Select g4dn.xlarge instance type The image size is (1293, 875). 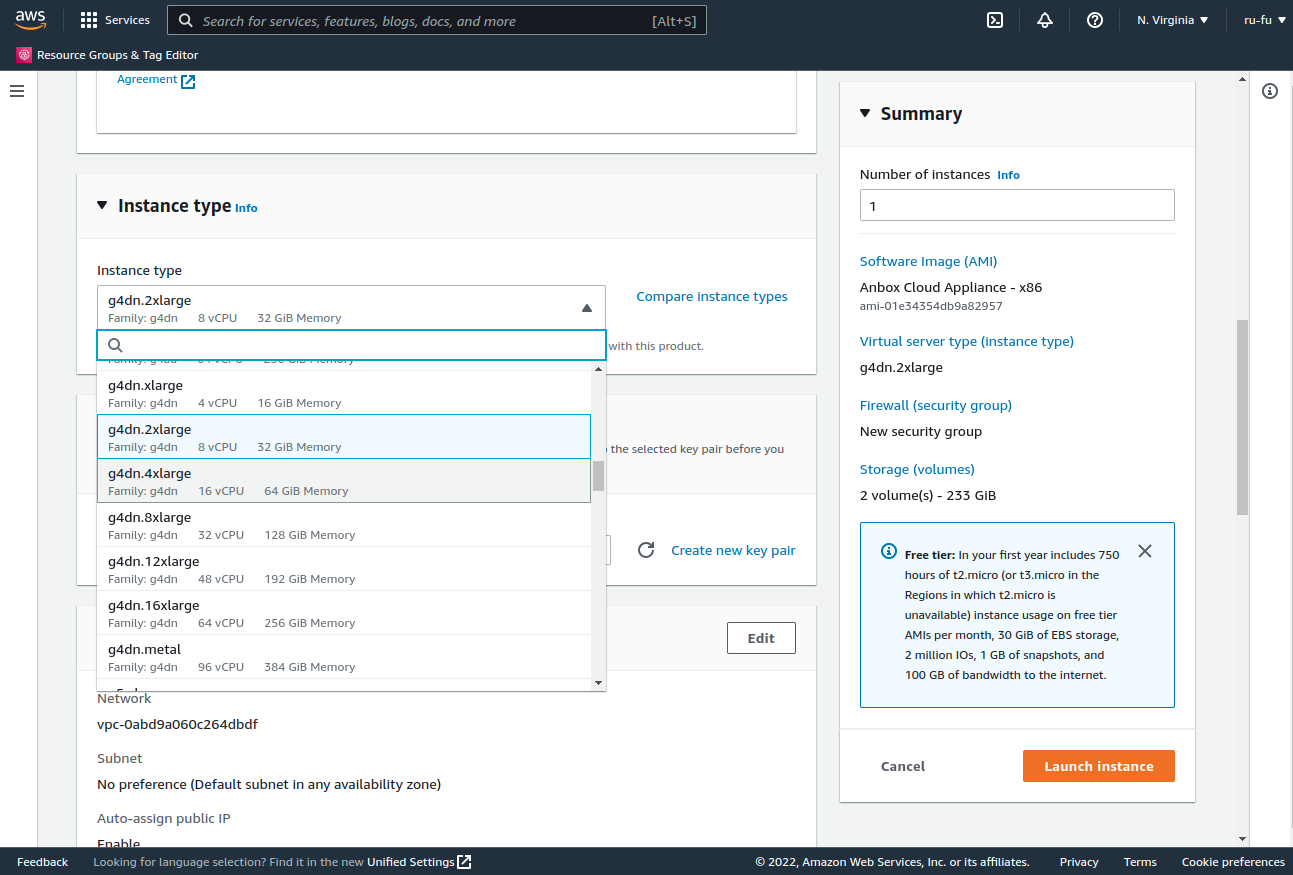coord(344,393)
